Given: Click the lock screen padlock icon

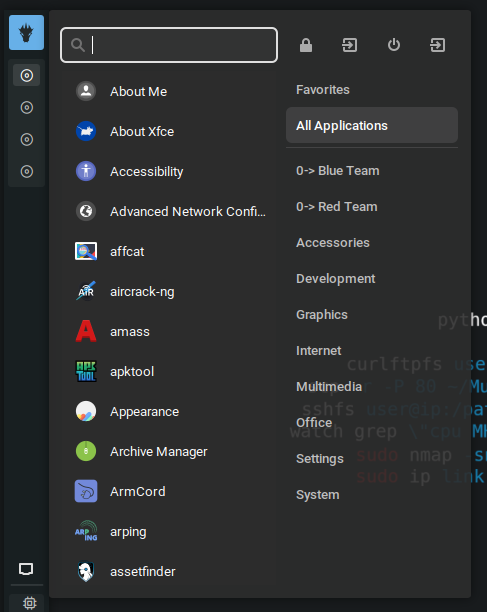Looking at the screenshot, I should (x=306, y=45).
